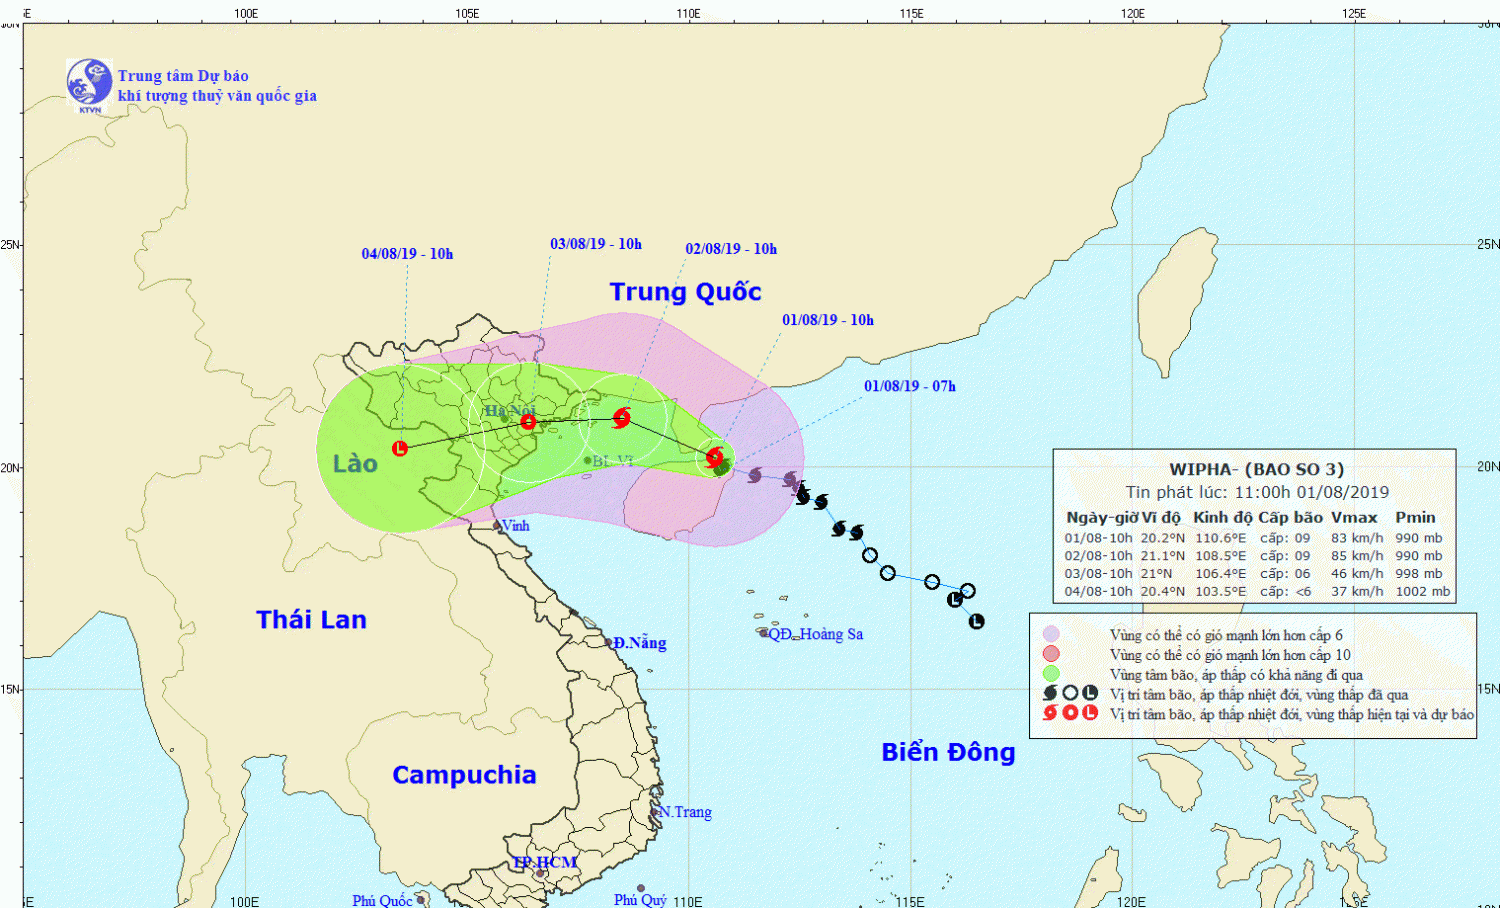This screenshot has height=908, width=1500.
Task: Click the 01/08/19 - 10h position label
Action: coord(828,320)
